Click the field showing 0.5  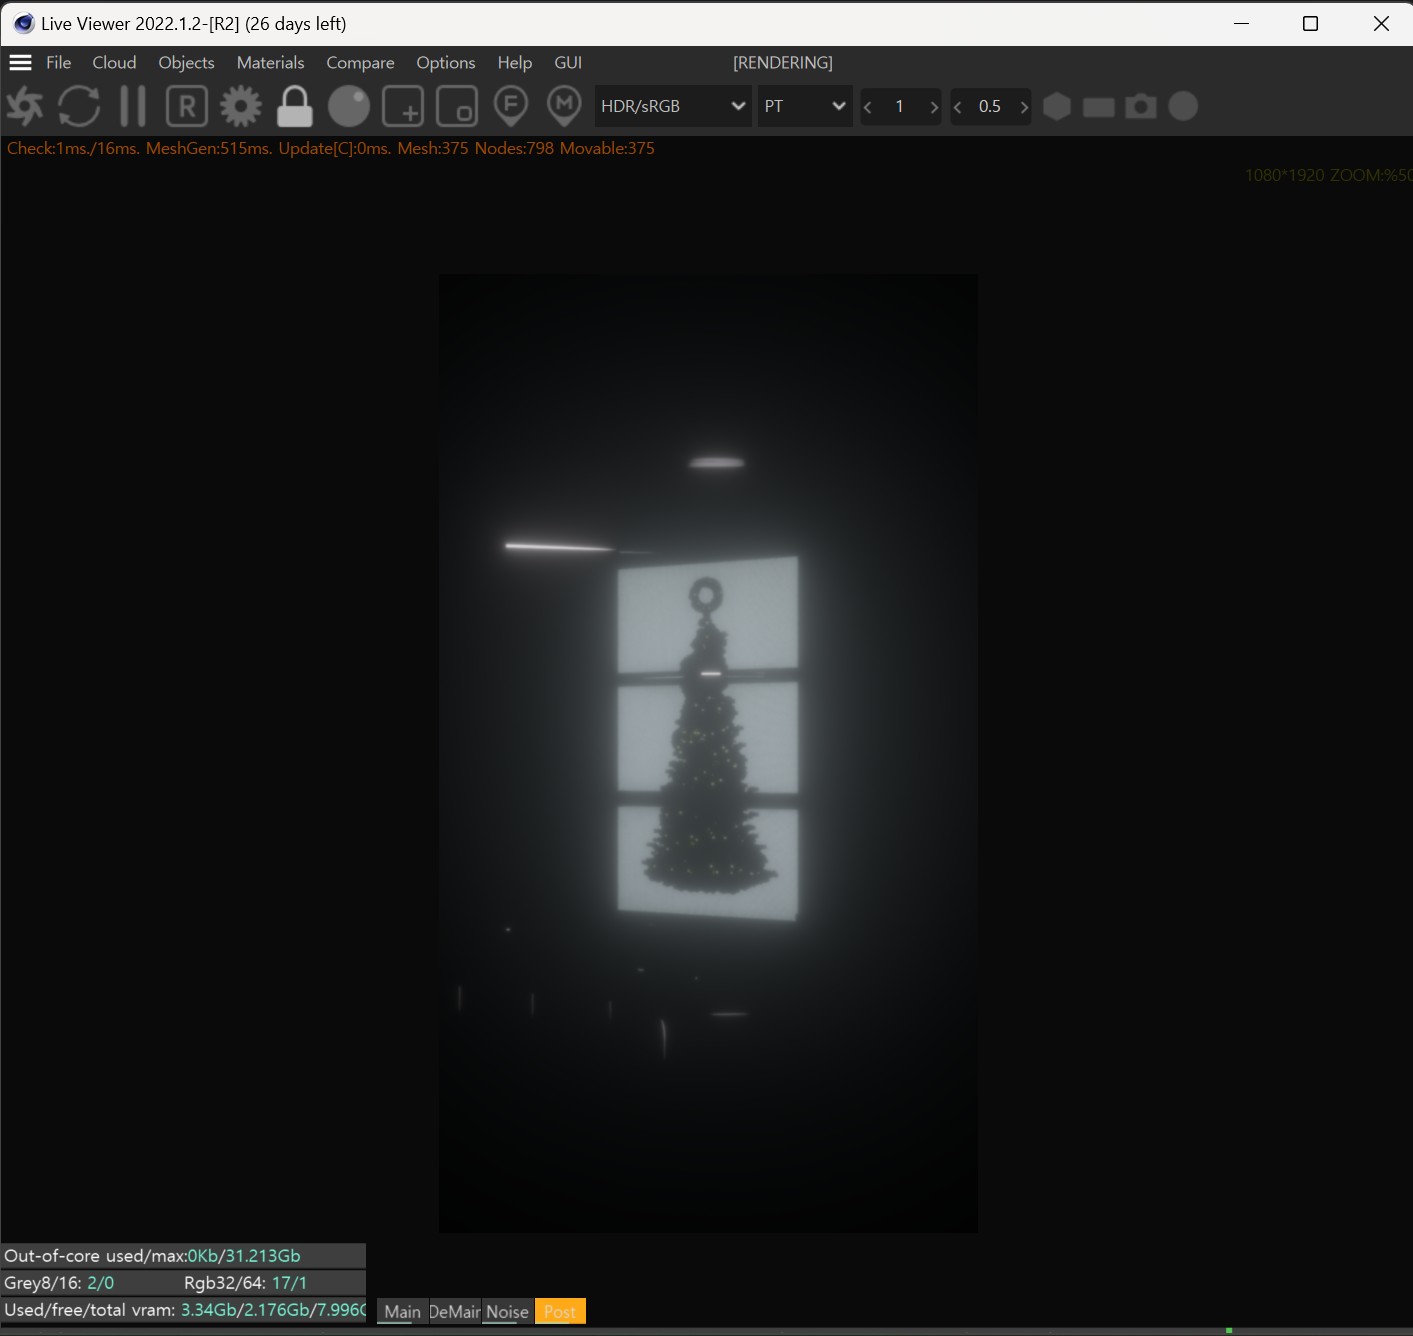[990, 106]
